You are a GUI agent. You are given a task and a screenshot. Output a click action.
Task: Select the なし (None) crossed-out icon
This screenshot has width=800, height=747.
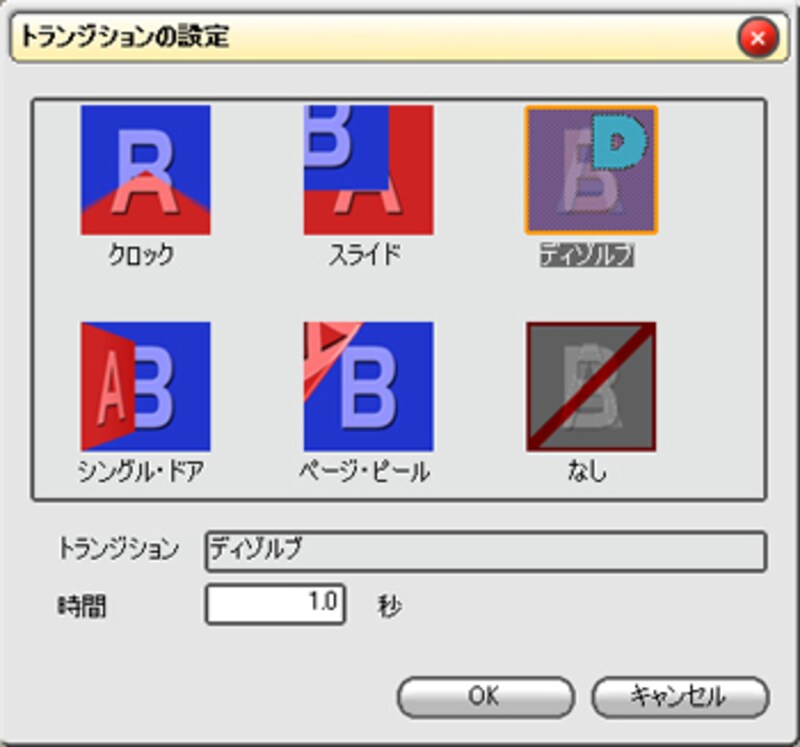click(590, 386)
